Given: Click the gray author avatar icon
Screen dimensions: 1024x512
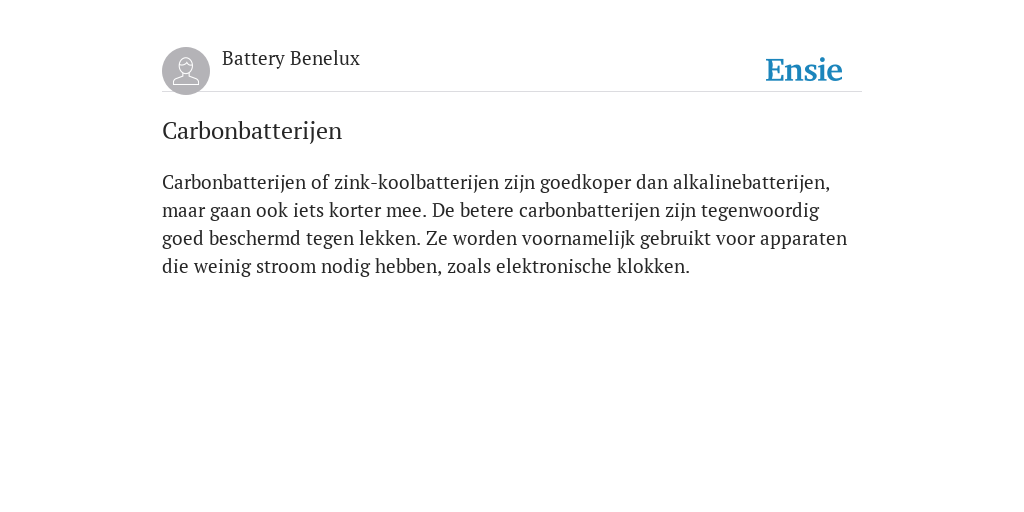Looking at the screenshot, I should [186, 71].
